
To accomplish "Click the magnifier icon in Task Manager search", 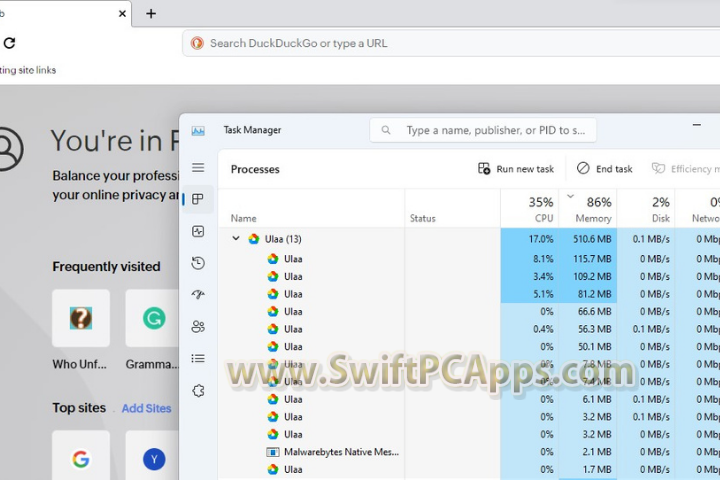I will pos(386,130).
